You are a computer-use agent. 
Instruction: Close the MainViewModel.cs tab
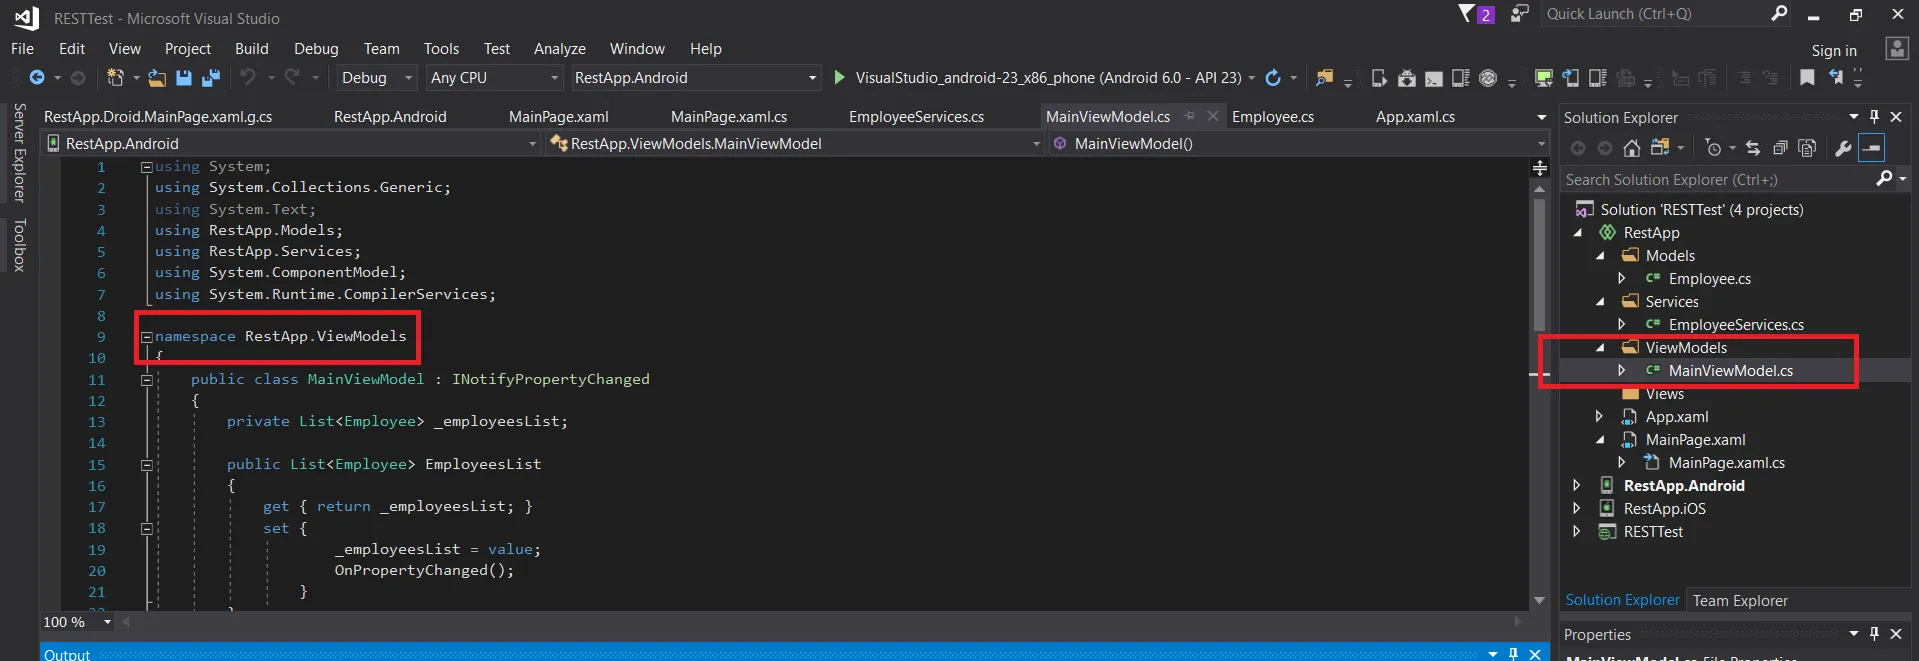(x=1213, y=116)
